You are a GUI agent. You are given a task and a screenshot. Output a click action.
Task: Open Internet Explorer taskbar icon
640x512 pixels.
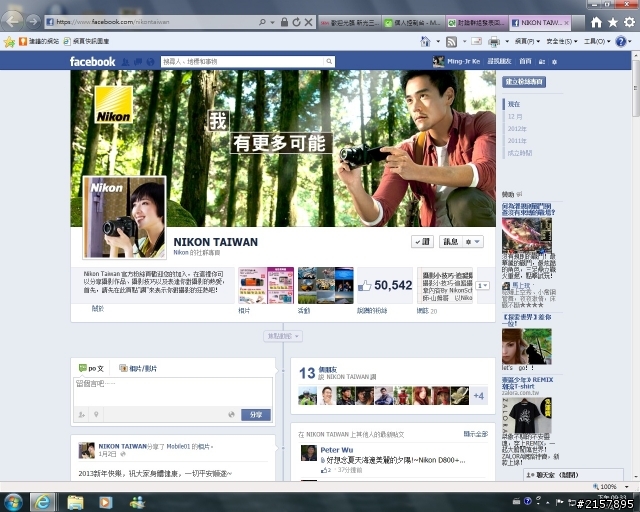(42, 502)
